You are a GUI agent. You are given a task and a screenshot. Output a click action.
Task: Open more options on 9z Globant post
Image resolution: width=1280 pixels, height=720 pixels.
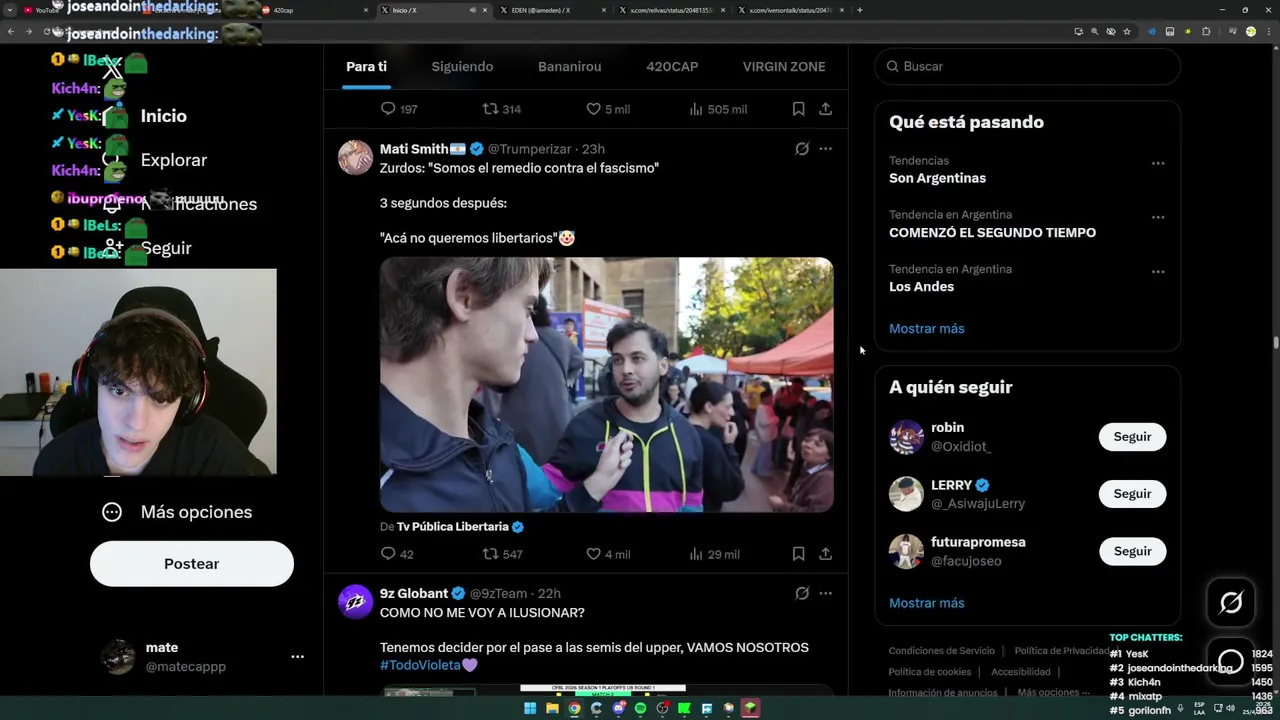(x=826, y=594)
